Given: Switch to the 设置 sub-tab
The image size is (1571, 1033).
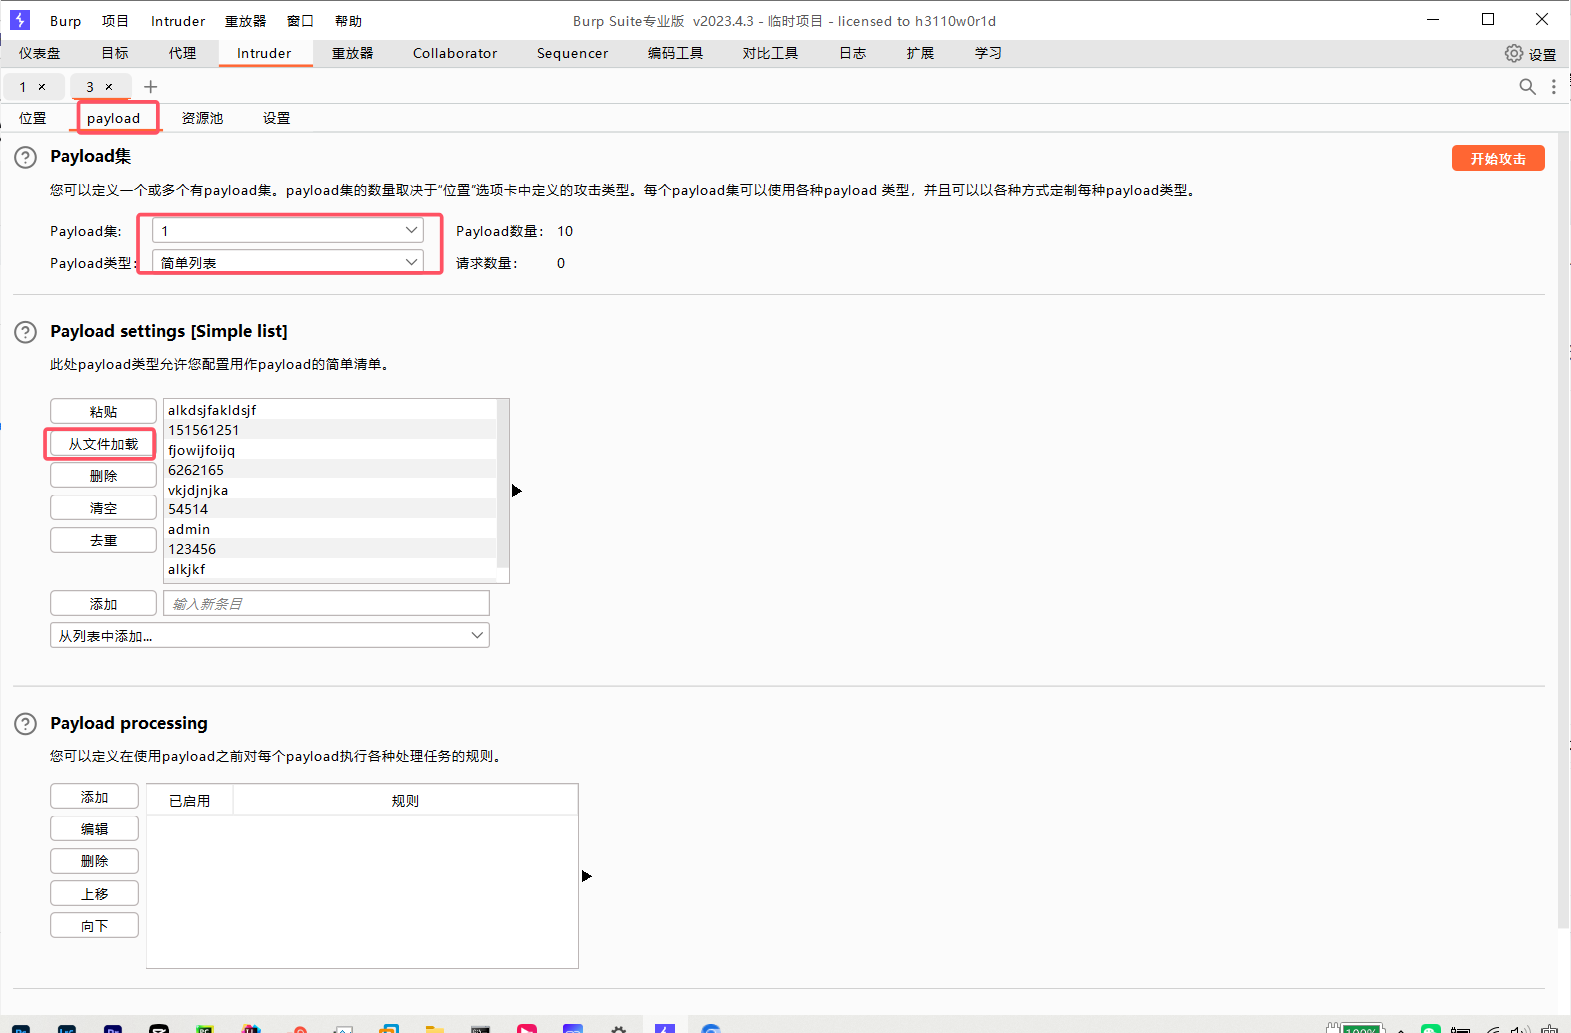Looking at the screenshot, I should [x=277, y=118].
